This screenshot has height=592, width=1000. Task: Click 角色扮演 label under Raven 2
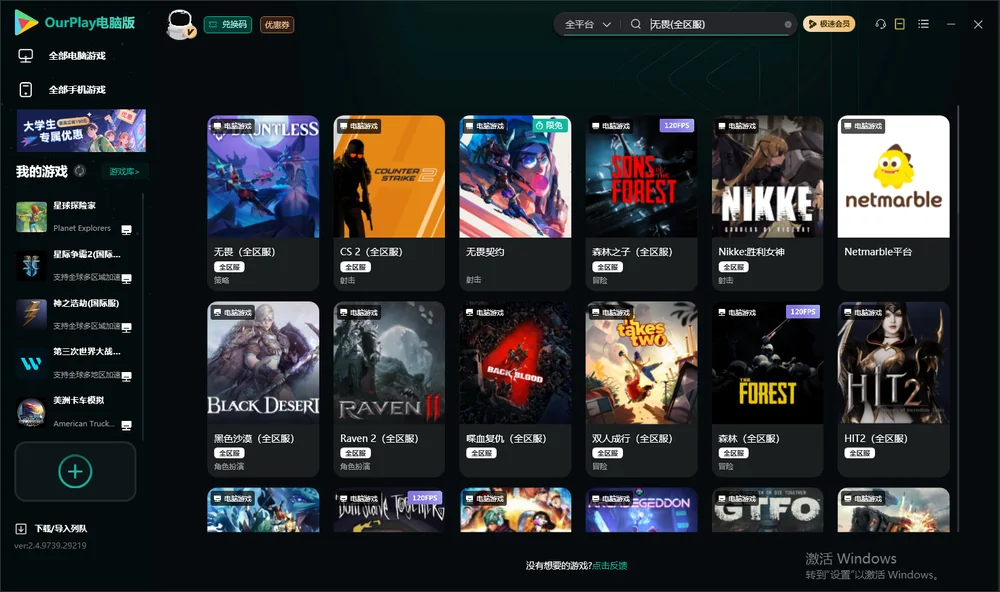coord(355,467)
